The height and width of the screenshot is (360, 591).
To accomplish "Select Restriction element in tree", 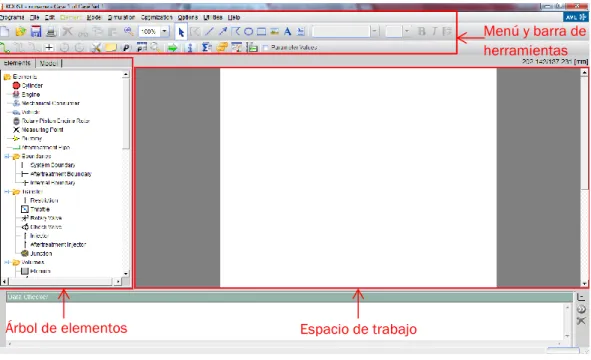I will [44, 201].
